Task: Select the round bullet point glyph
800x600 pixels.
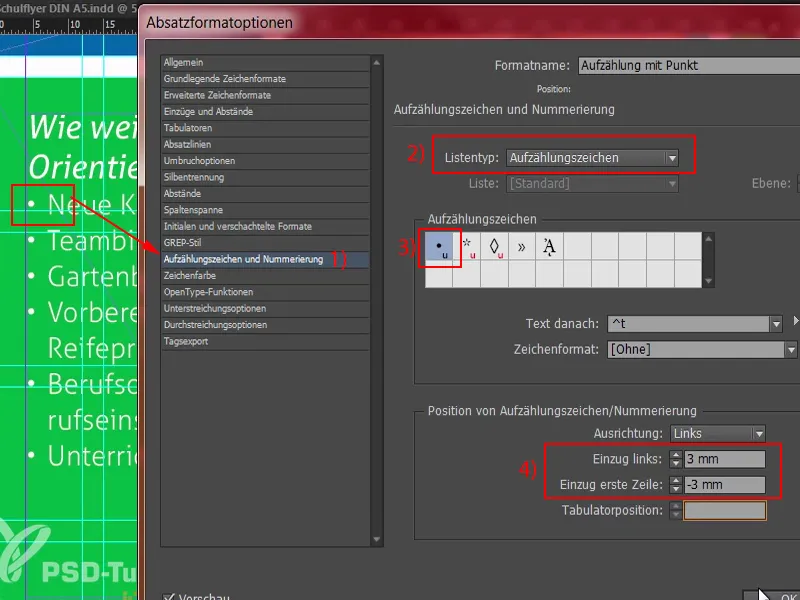Action: [x=439, y=247]
